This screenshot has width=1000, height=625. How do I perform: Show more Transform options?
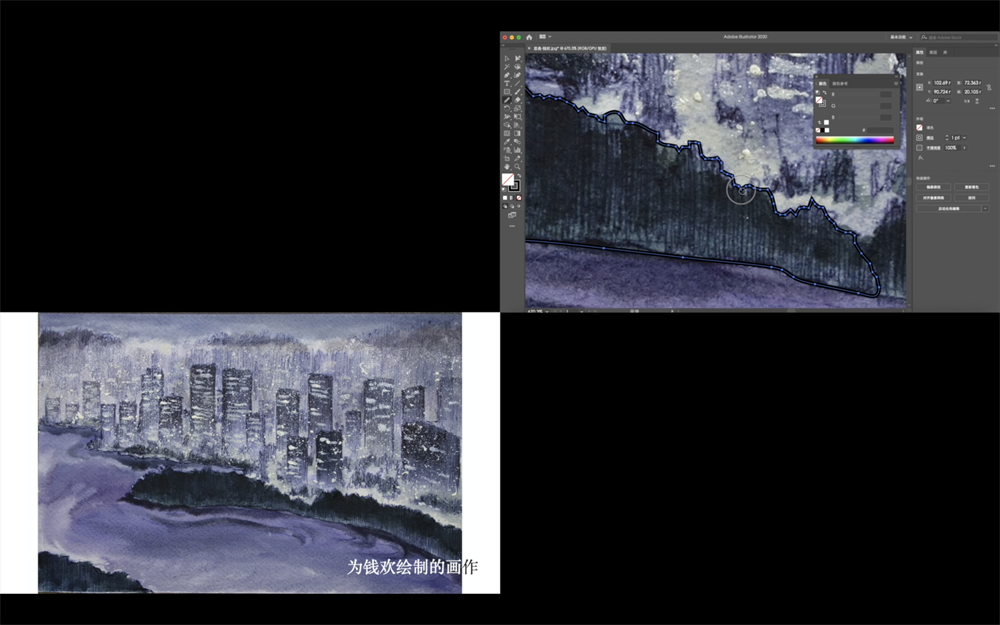992,109
